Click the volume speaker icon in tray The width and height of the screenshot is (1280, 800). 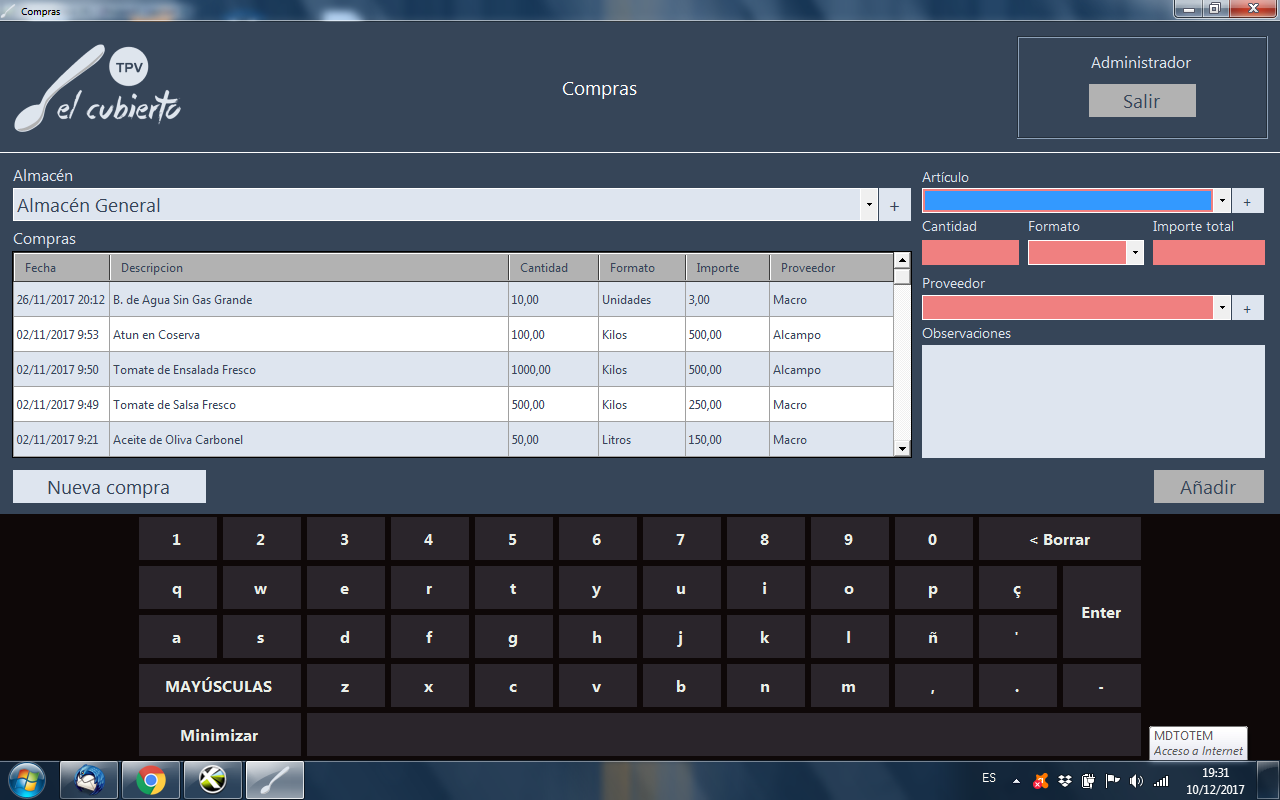click(x=1136, y=780)
